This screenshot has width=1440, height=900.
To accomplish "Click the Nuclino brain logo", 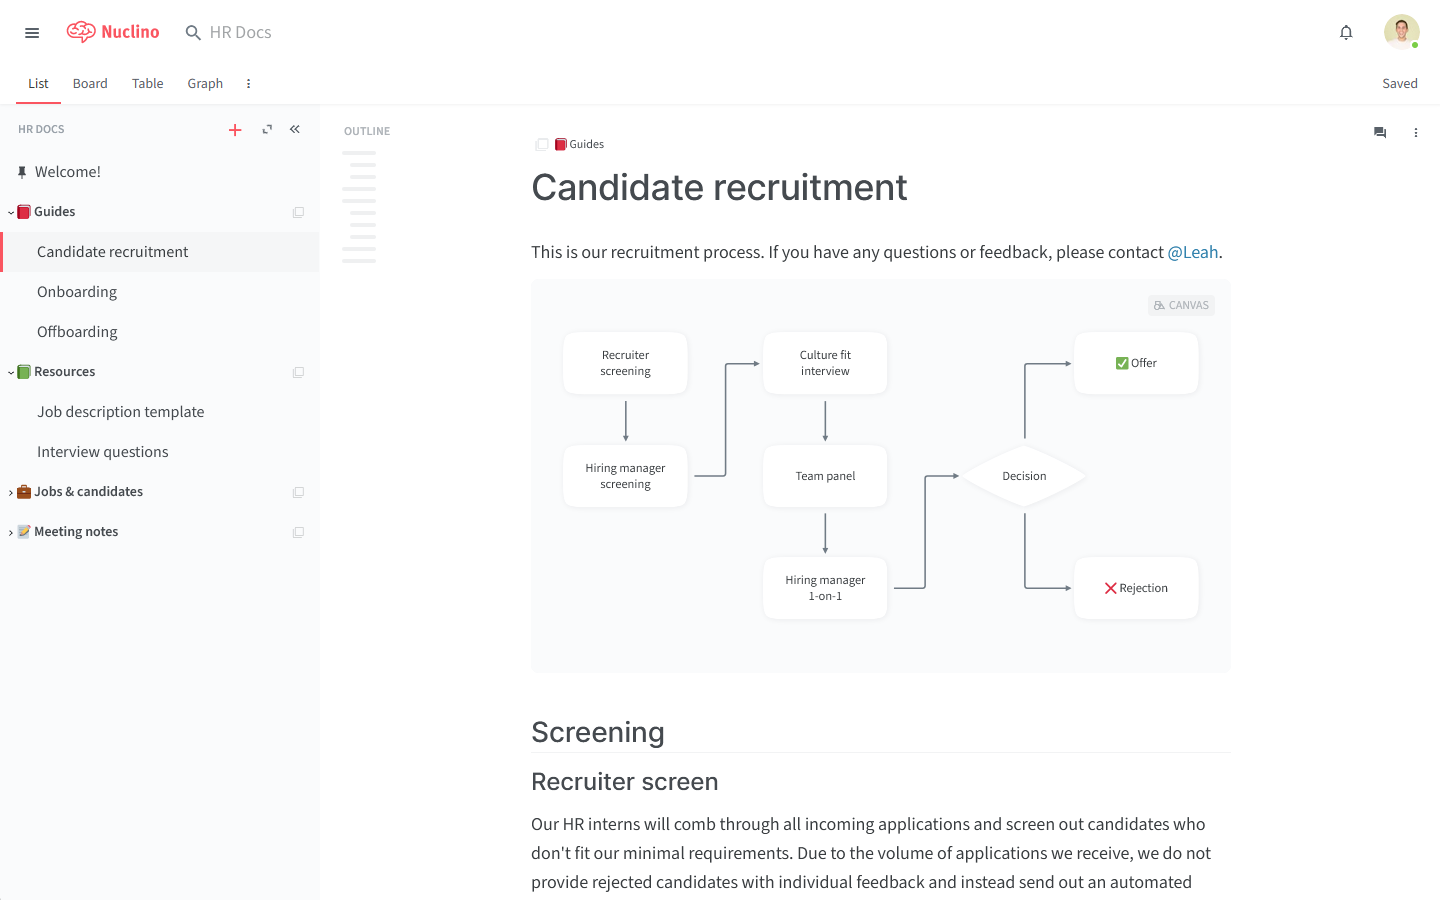I will click(x=81, y=32).
